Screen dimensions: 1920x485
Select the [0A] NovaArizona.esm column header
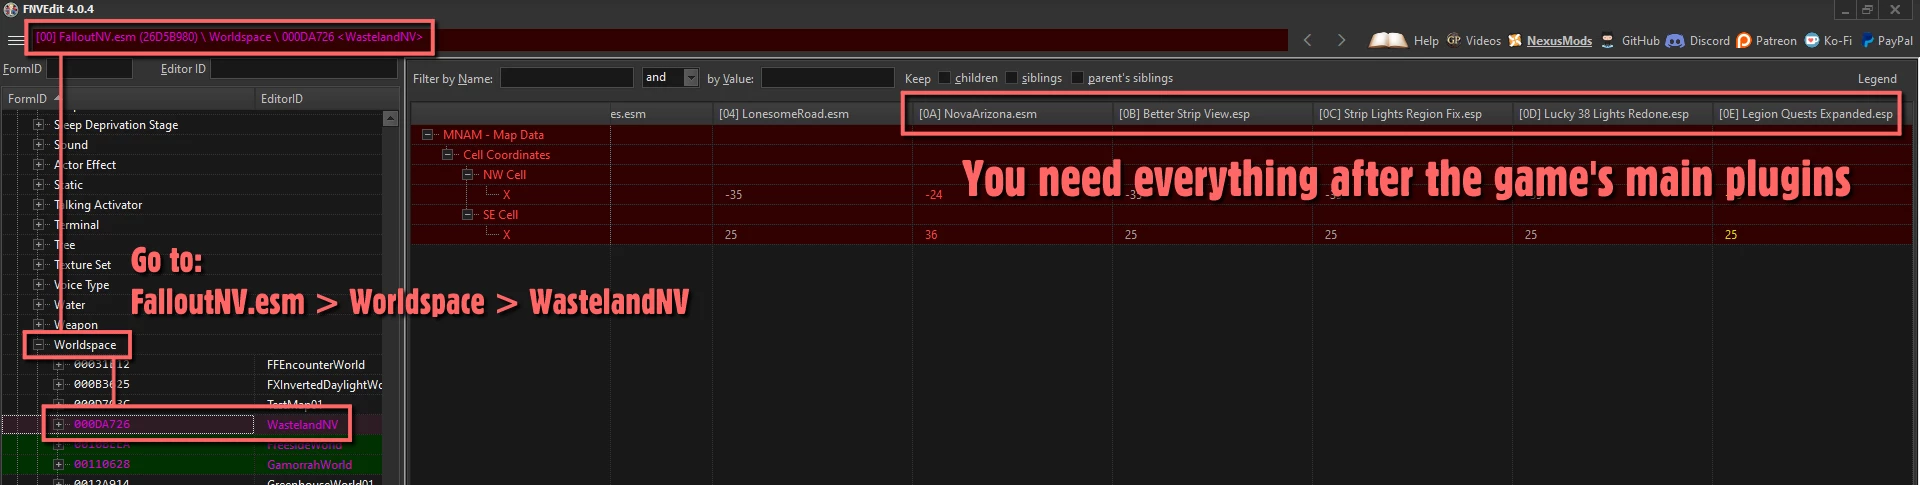point(1012,114)
